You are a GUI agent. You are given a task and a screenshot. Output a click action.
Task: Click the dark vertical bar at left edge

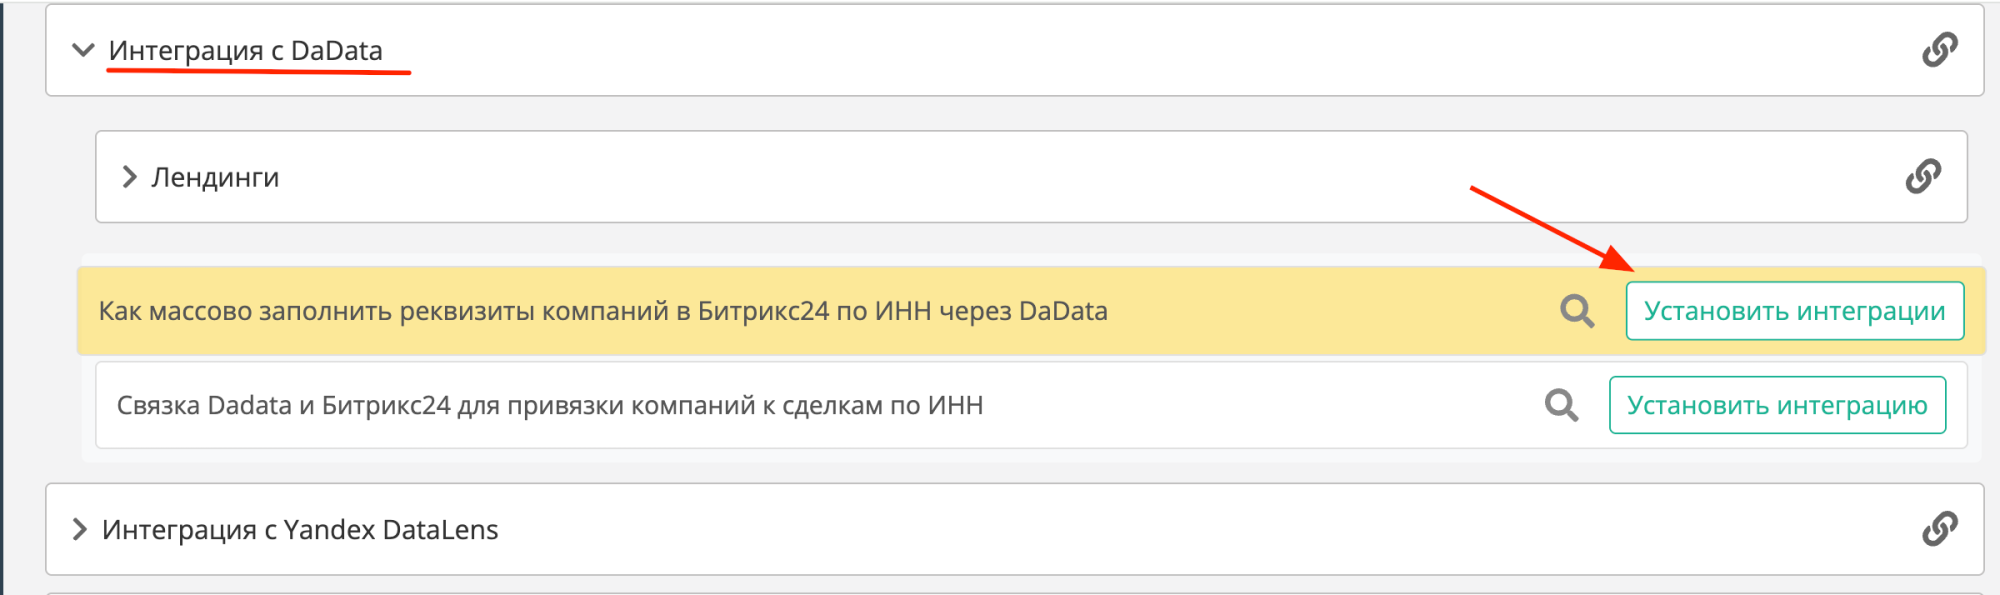pos(2,300)
